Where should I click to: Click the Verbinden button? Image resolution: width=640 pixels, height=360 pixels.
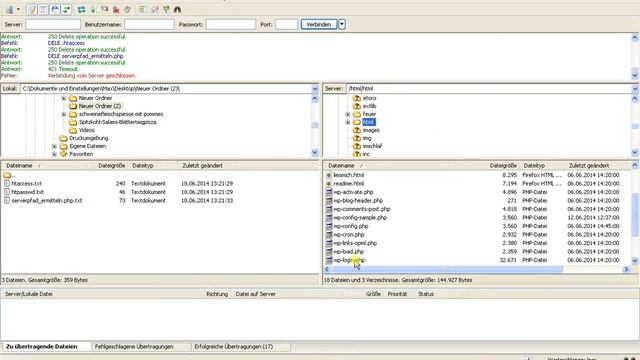(x=319, y=24)
